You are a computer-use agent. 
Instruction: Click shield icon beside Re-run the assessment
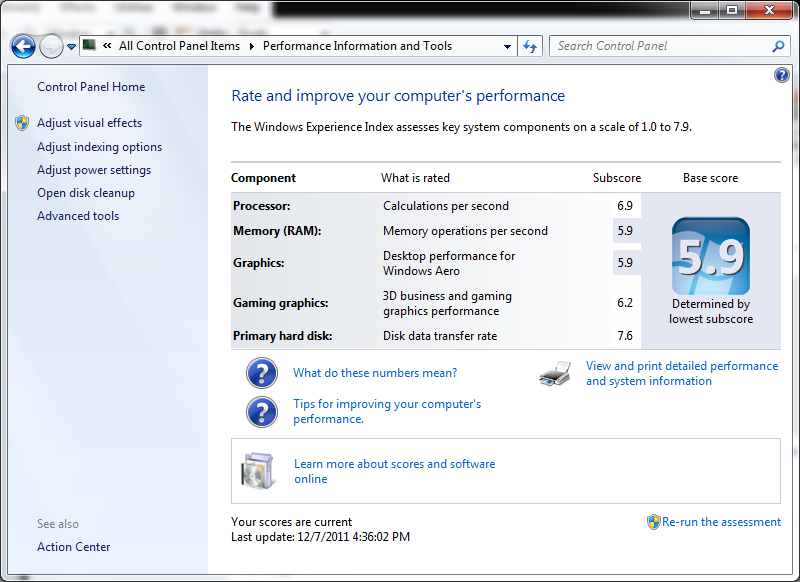(654, 522)
